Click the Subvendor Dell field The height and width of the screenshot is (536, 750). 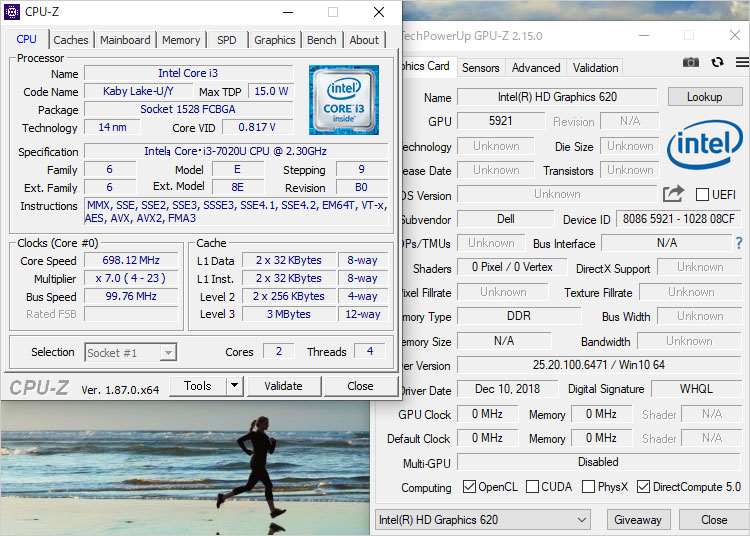click(x=506, y=219)
